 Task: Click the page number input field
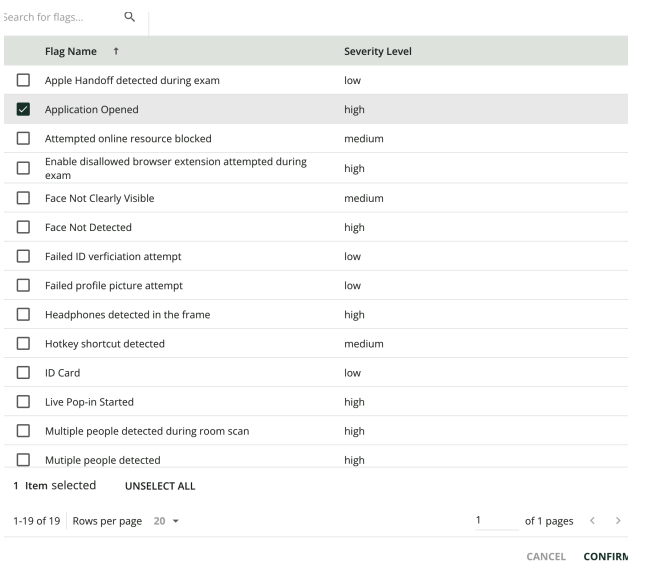(x=497, y=520)
